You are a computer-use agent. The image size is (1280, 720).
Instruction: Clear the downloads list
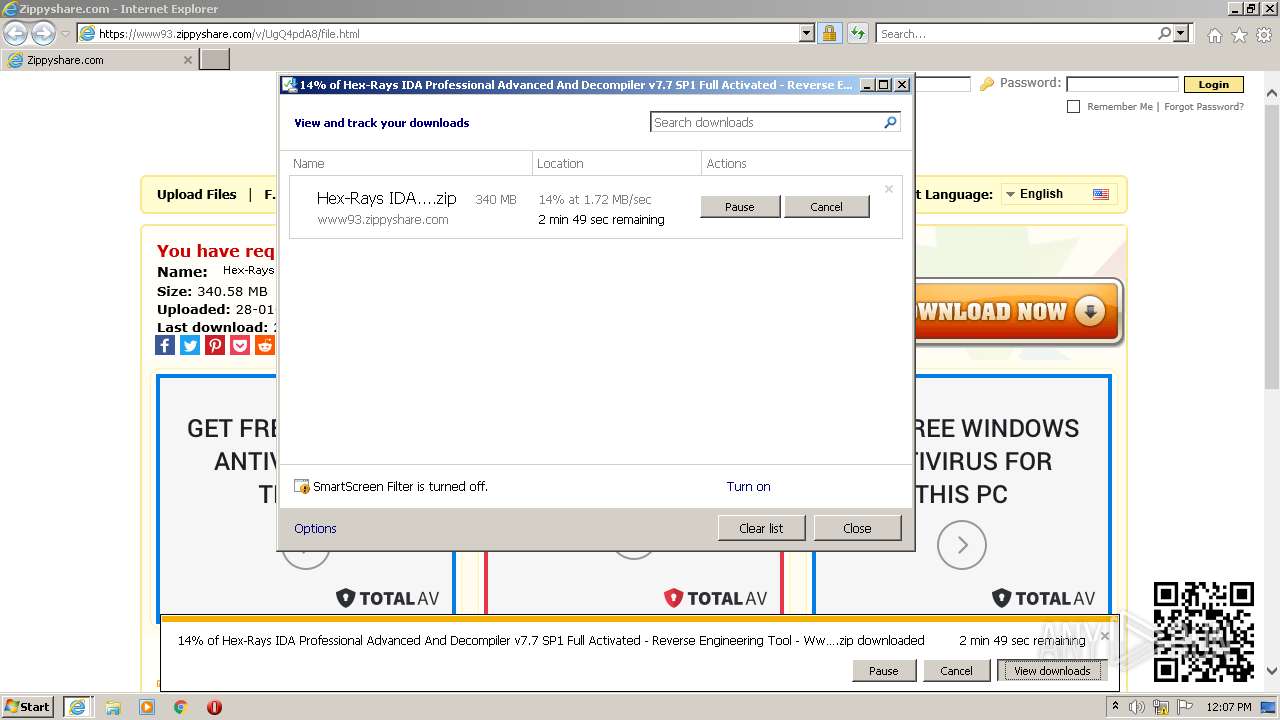point(761,528)
